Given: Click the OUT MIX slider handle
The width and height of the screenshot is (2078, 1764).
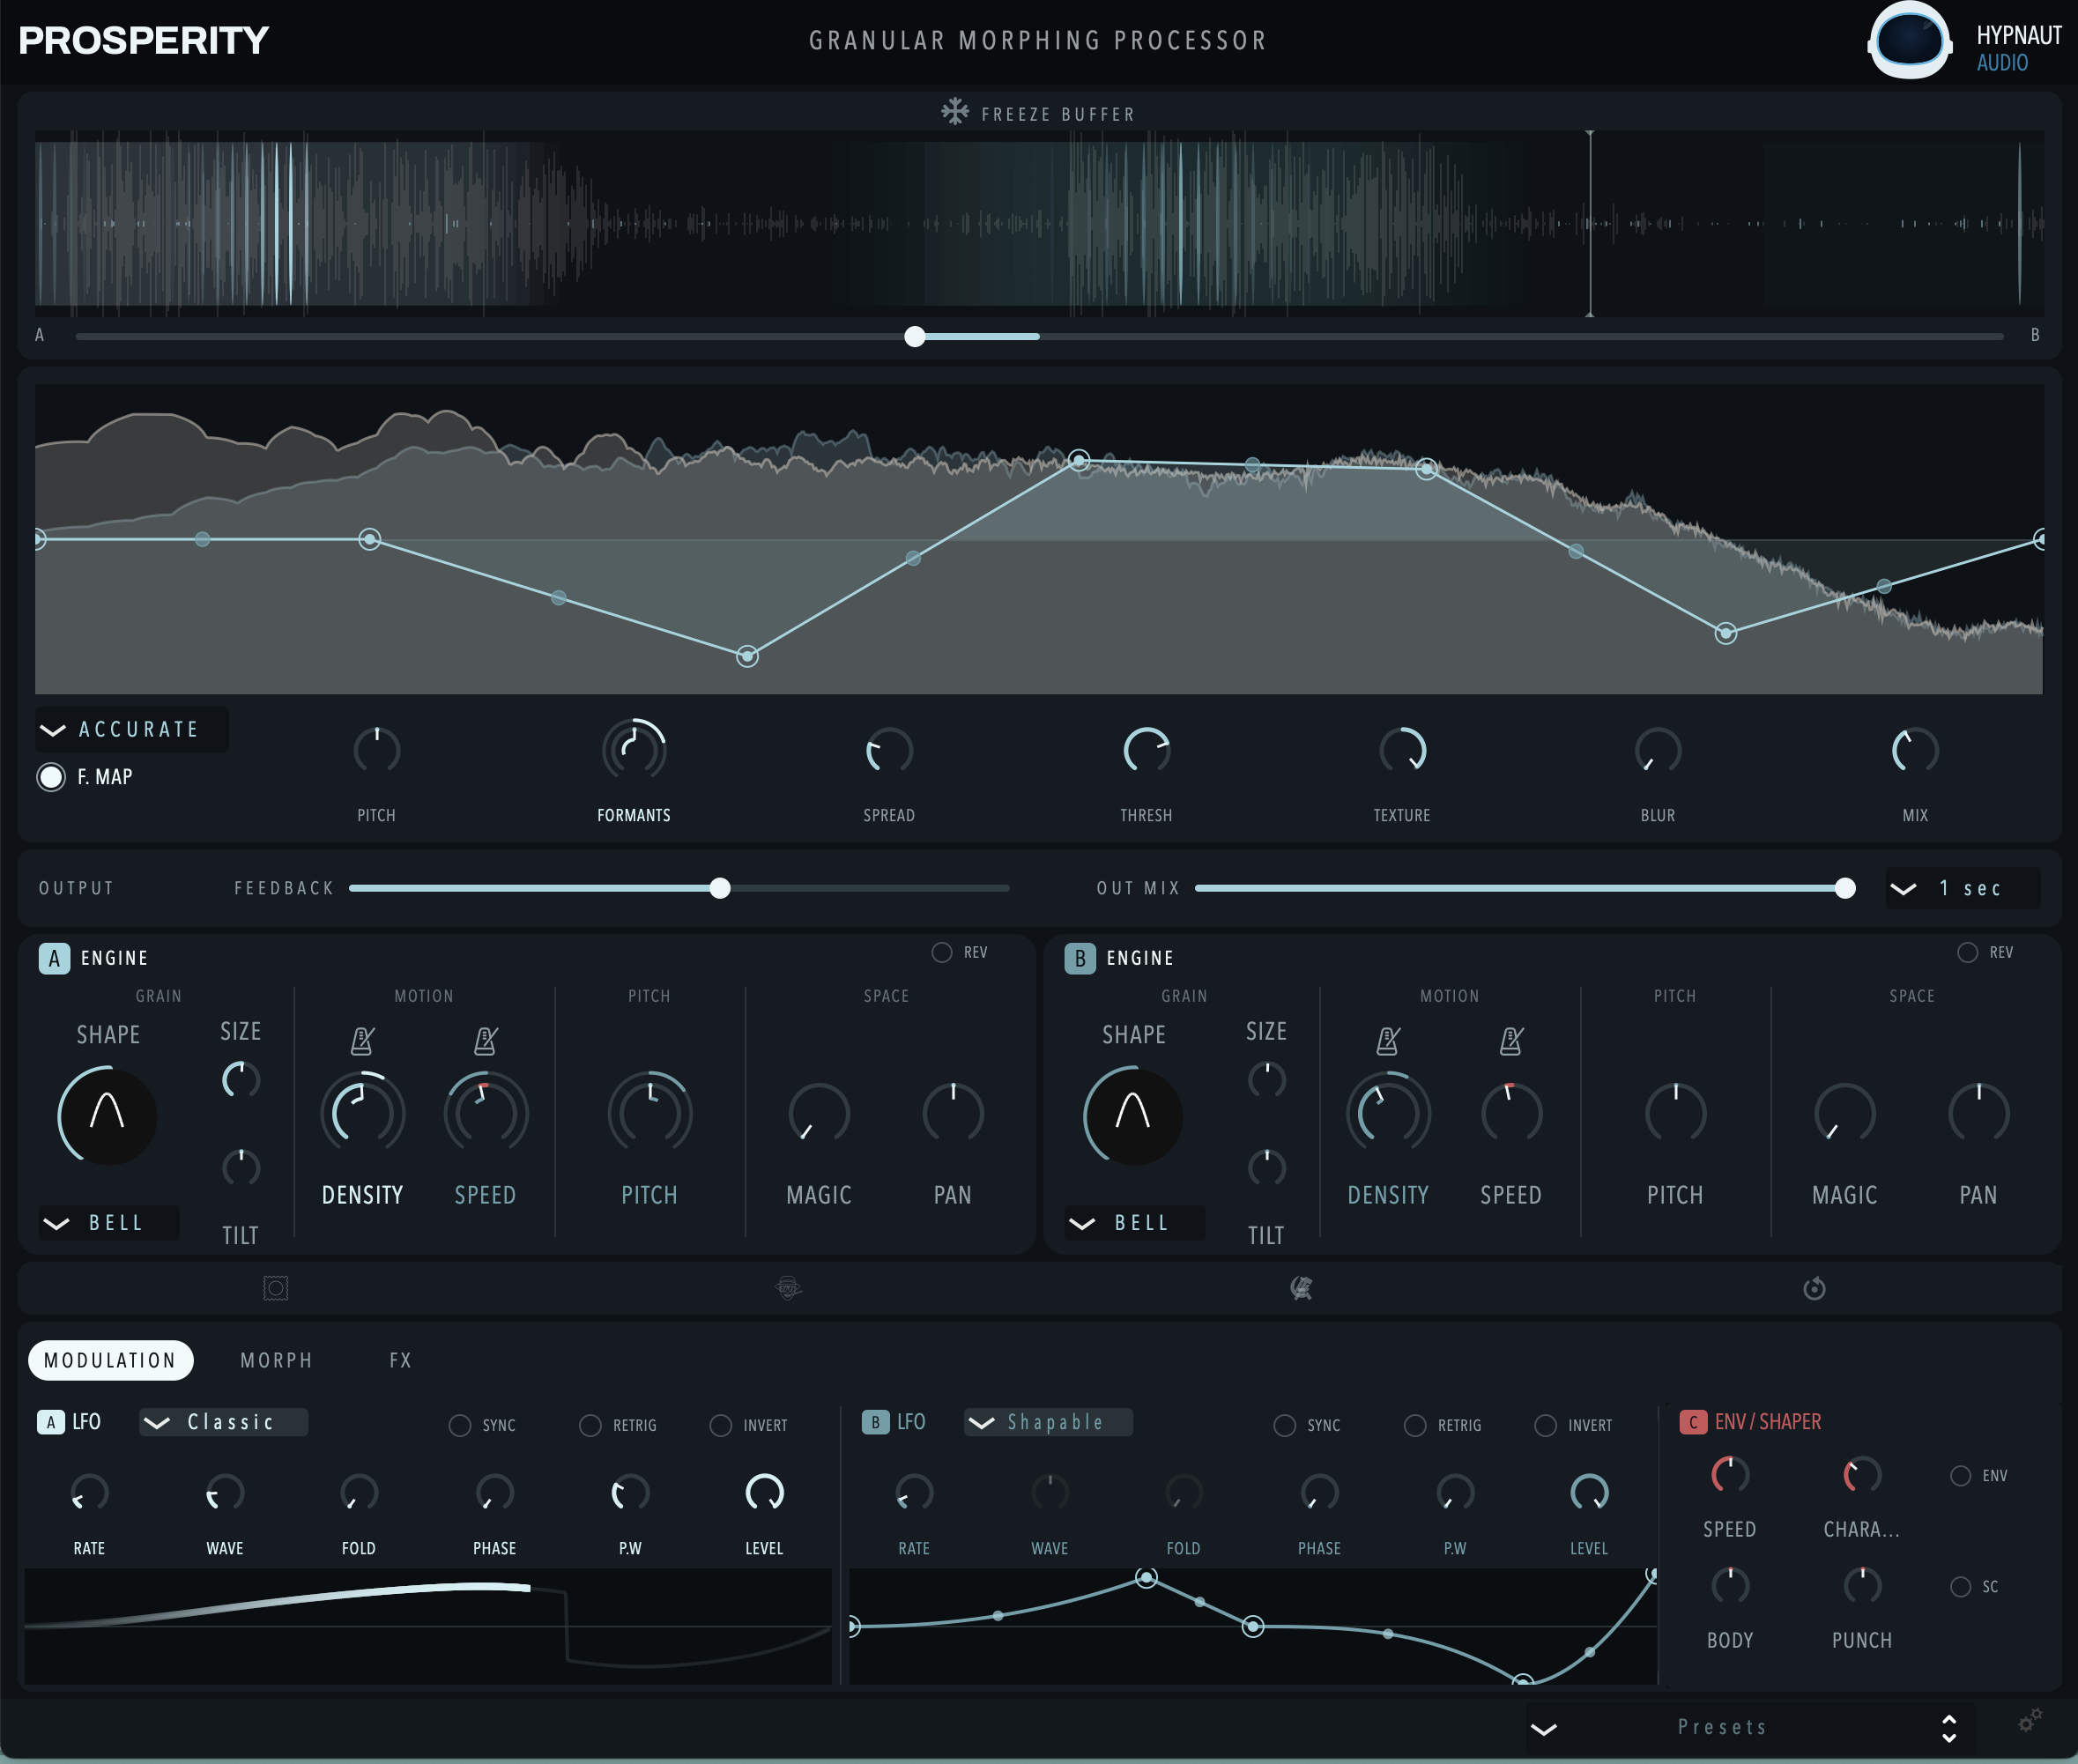Looking at the screenshot, I should (x=1845, y=888).
